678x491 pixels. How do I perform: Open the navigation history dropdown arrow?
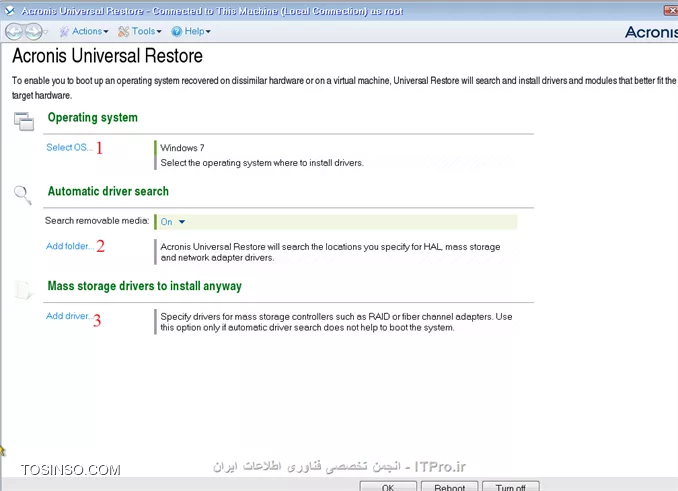point(46,32)
